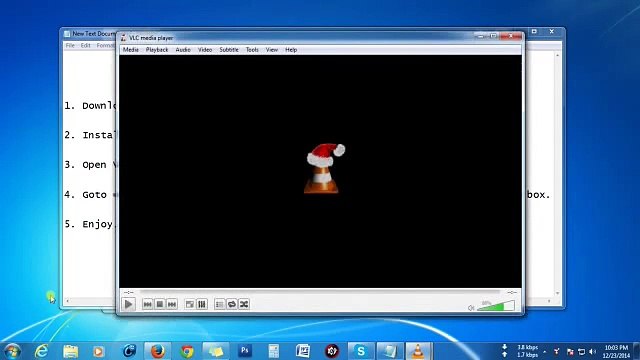
Task: Show VLC extended settings (equalizer icon)
Action: pos(202,304)
